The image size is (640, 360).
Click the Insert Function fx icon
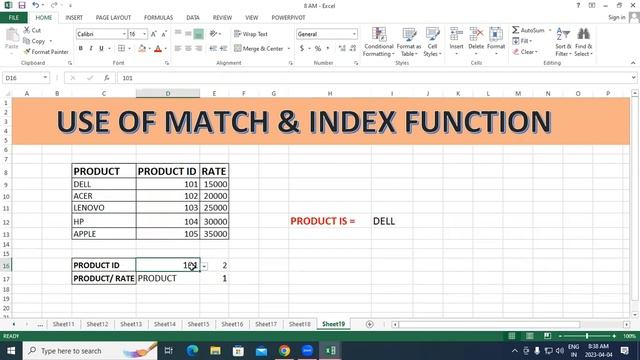tap(107, 78)
